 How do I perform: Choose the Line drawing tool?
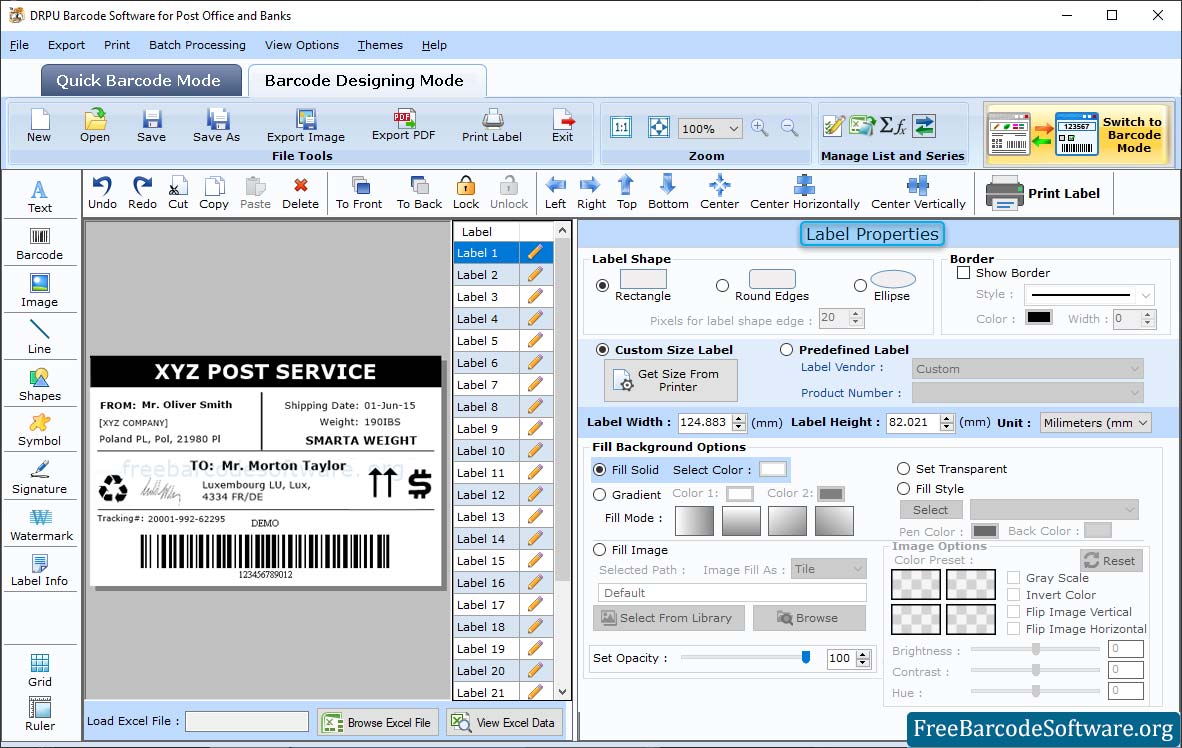coord(39,337)
